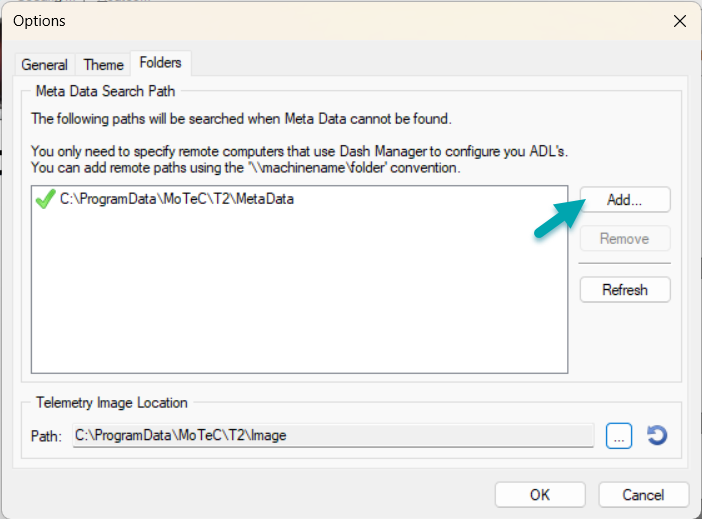Click the Path: label

pos(46,436)
